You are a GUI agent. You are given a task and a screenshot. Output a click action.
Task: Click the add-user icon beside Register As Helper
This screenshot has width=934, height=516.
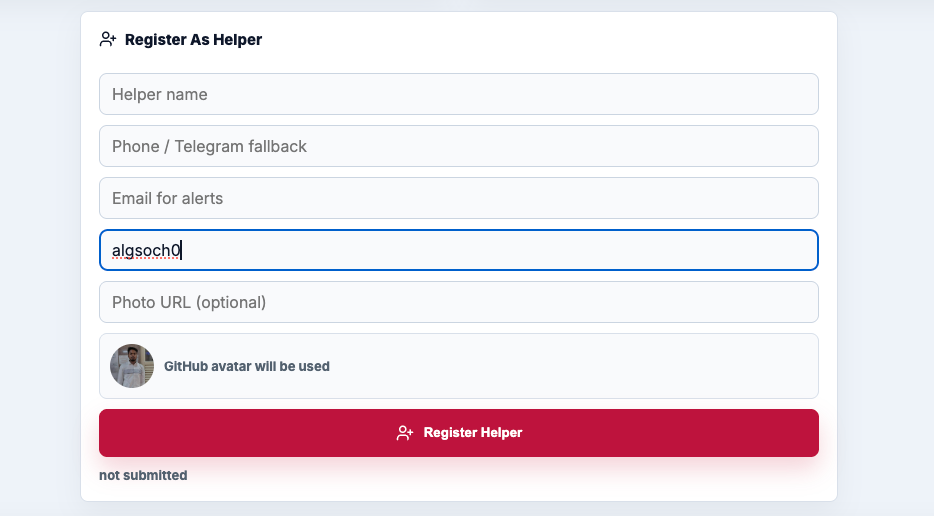coord(108,39)
